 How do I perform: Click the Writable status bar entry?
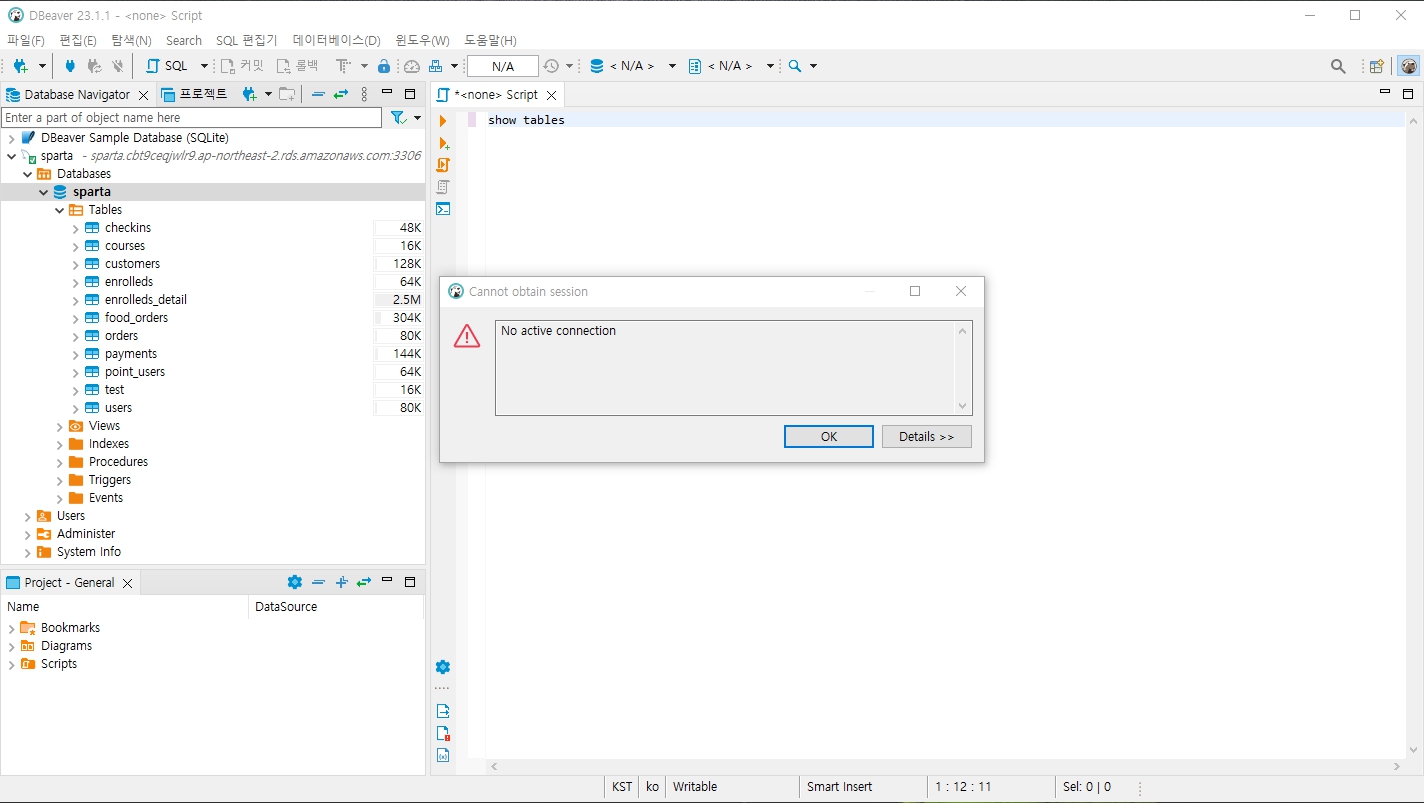[x=695, y=787]
